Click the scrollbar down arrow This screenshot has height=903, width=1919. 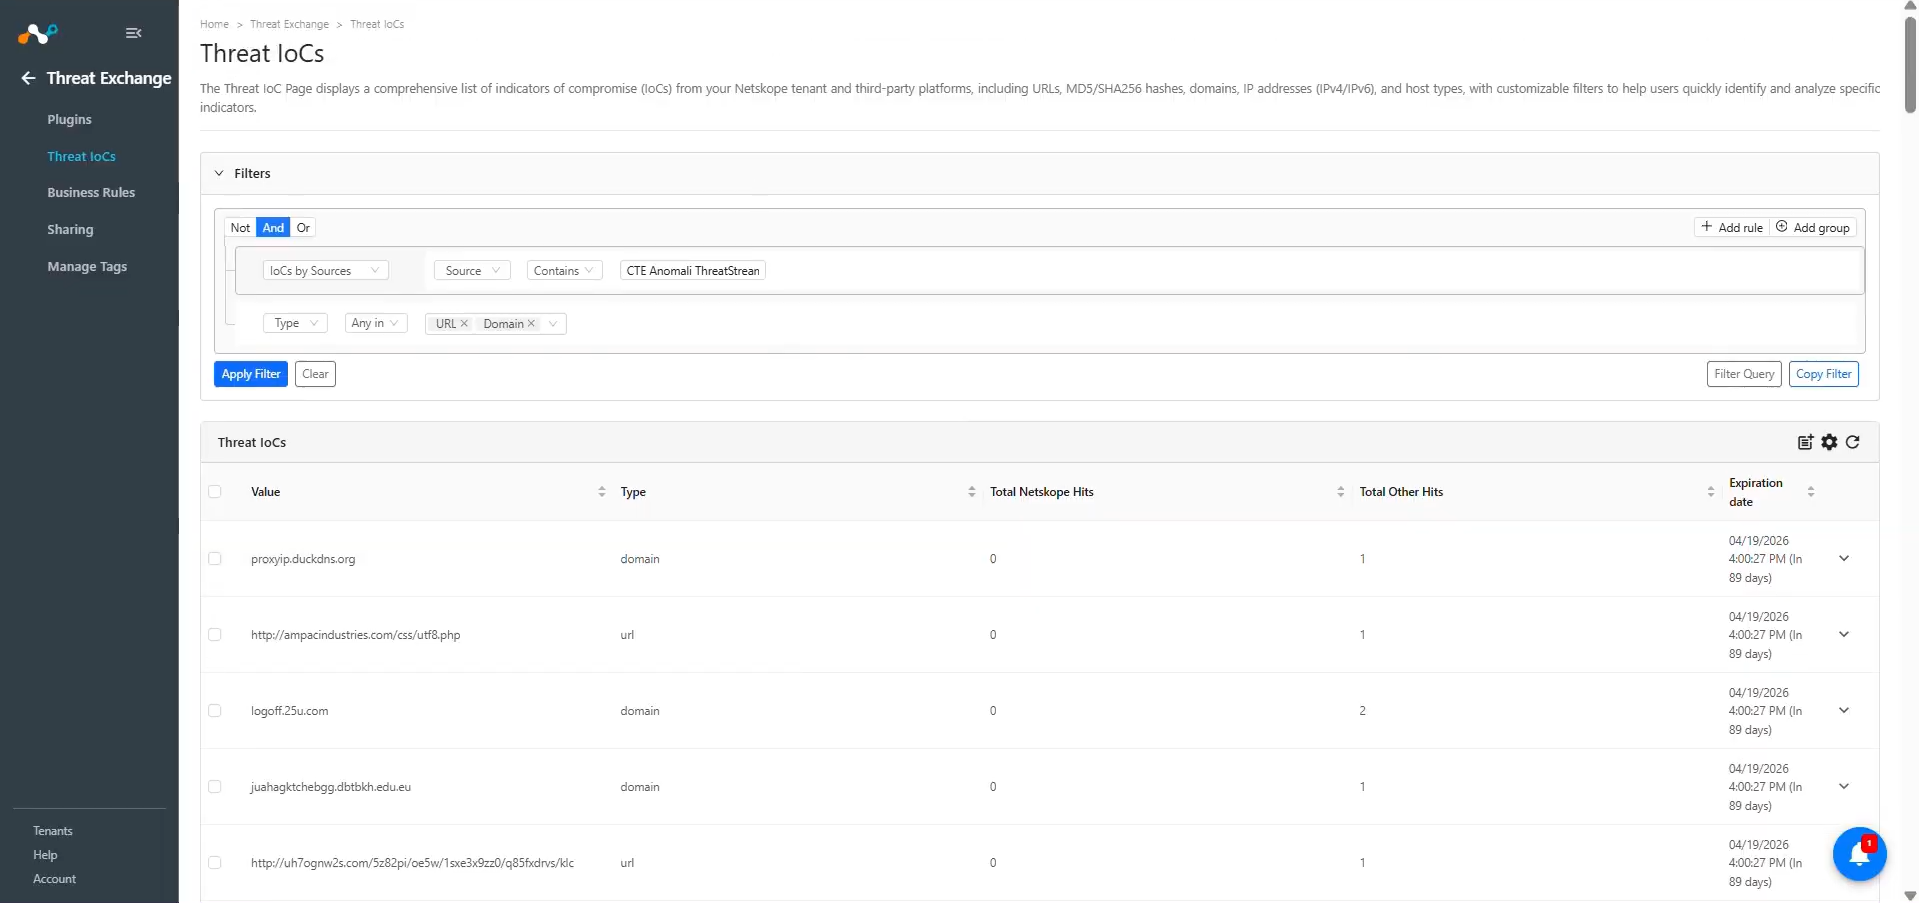pyautogui.click(x=1910, y=896)
